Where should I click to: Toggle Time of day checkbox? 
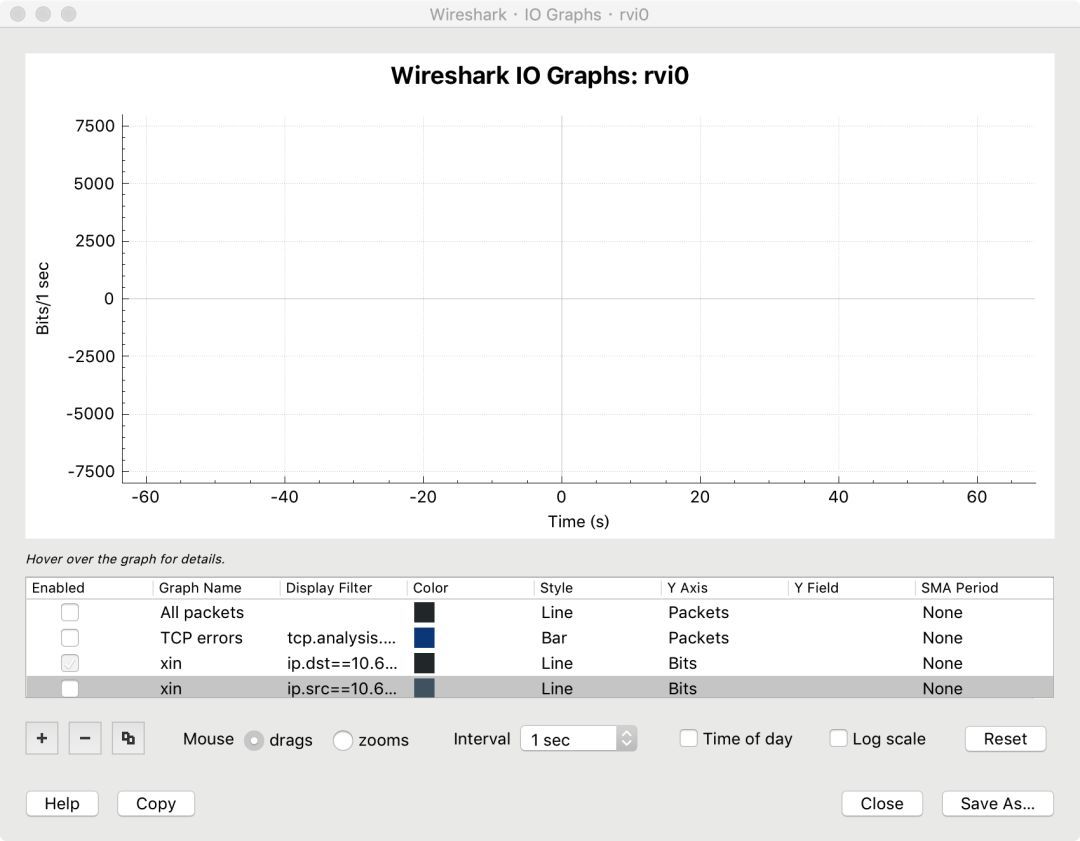point(689,738)
